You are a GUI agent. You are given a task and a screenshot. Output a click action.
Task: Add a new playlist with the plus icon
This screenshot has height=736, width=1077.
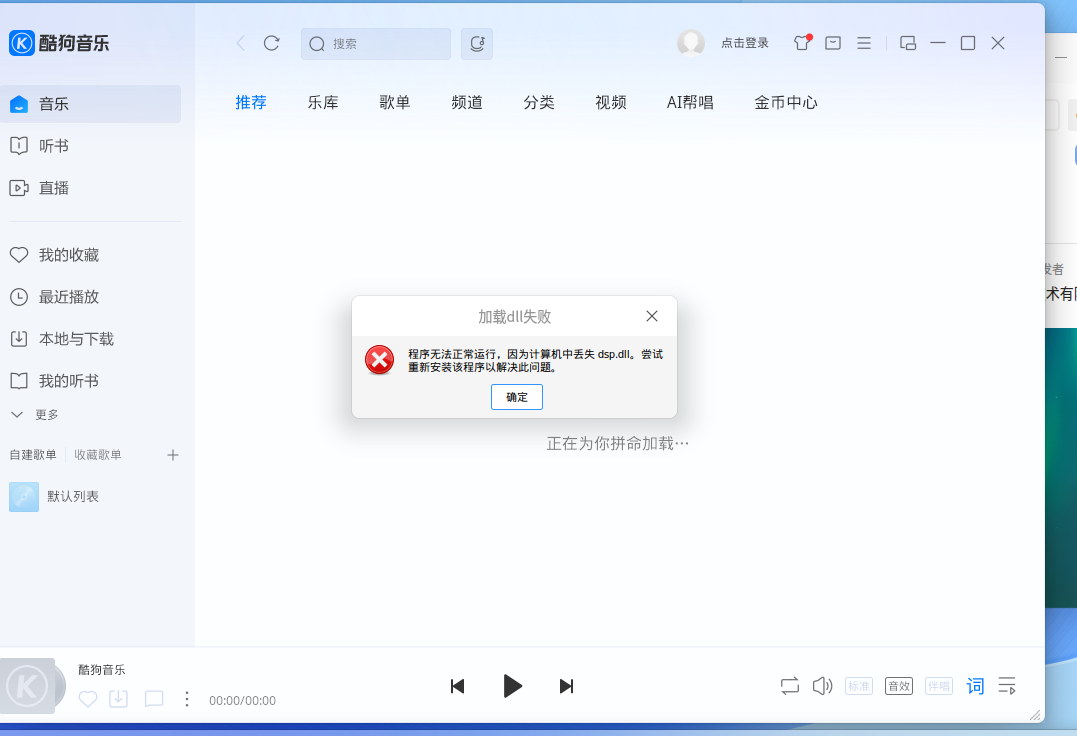(173, 455)
